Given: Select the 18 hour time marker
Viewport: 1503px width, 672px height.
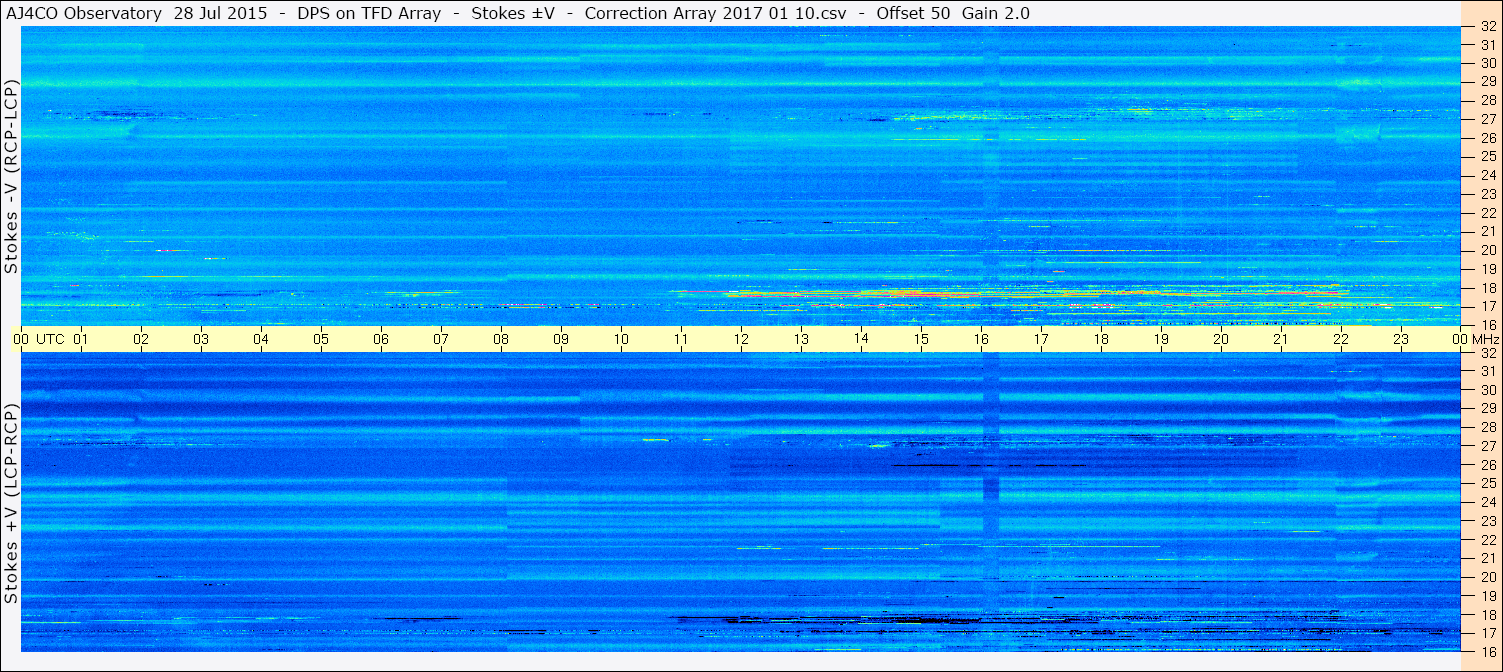Looking at the screenshot, I should (x=1101, y=340).
